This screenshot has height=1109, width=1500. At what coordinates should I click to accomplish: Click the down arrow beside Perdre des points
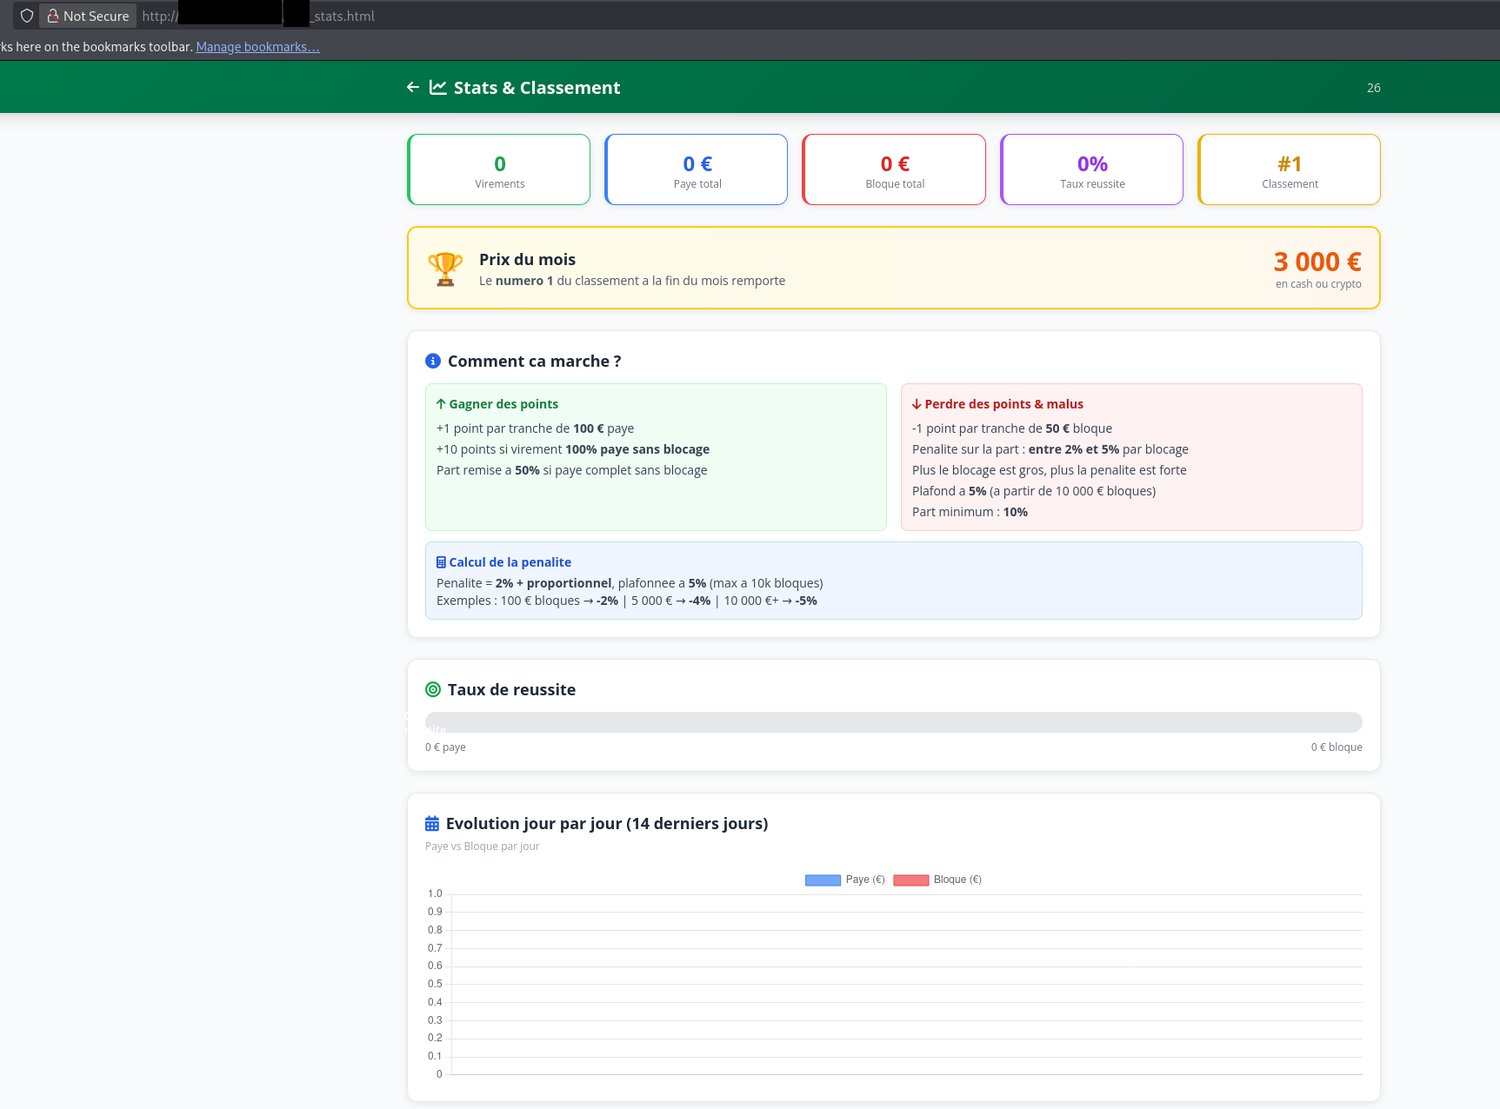(916, 404)
